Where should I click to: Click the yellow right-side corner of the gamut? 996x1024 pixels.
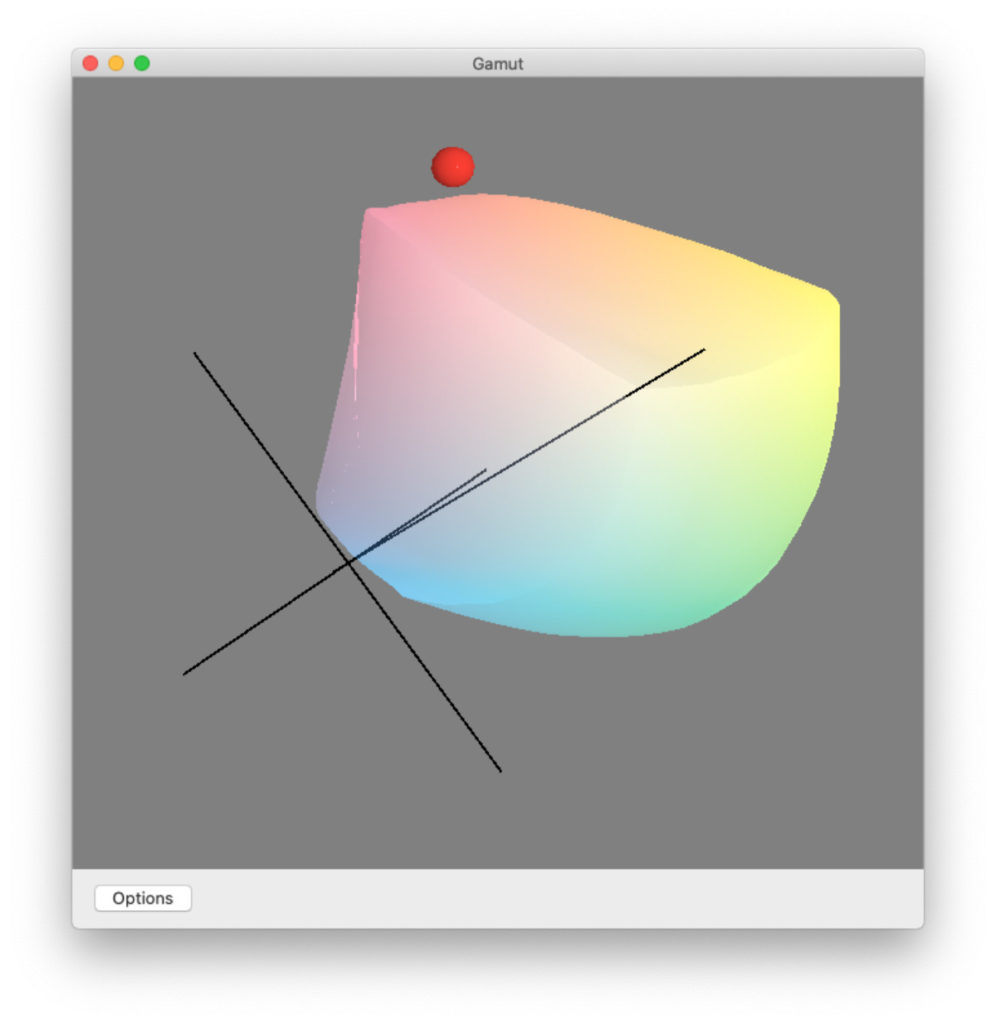[x=833, y=298]
